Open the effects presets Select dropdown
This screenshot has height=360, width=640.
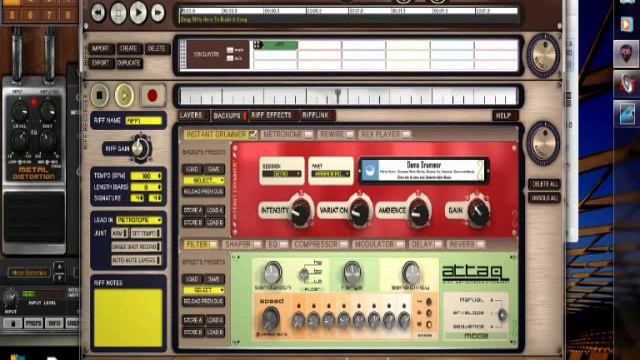coord(204,290)
